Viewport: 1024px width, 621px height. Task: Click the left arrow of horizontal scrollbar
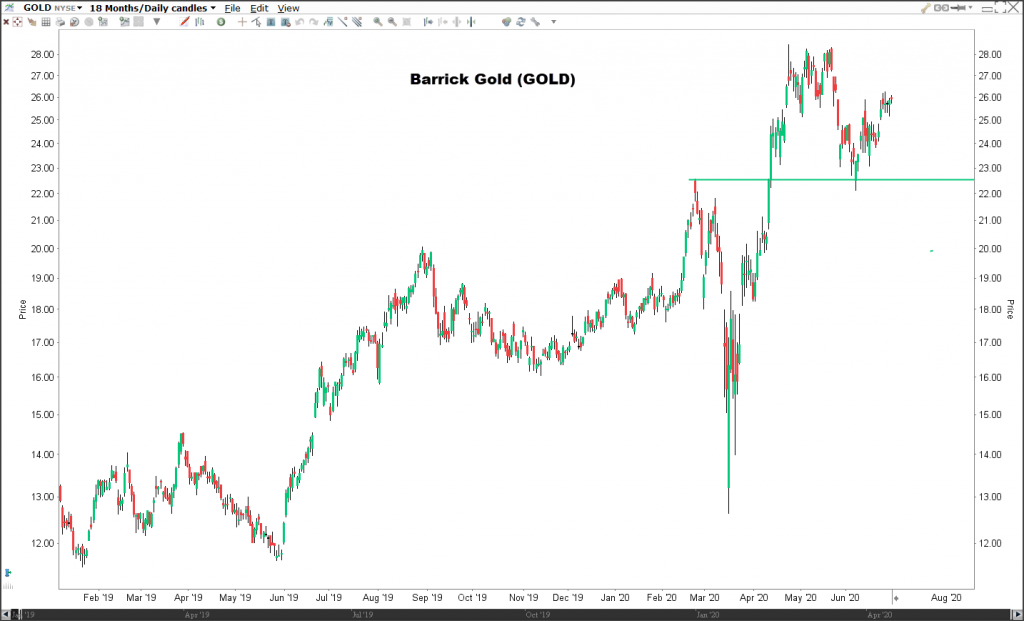click(5, 614)
